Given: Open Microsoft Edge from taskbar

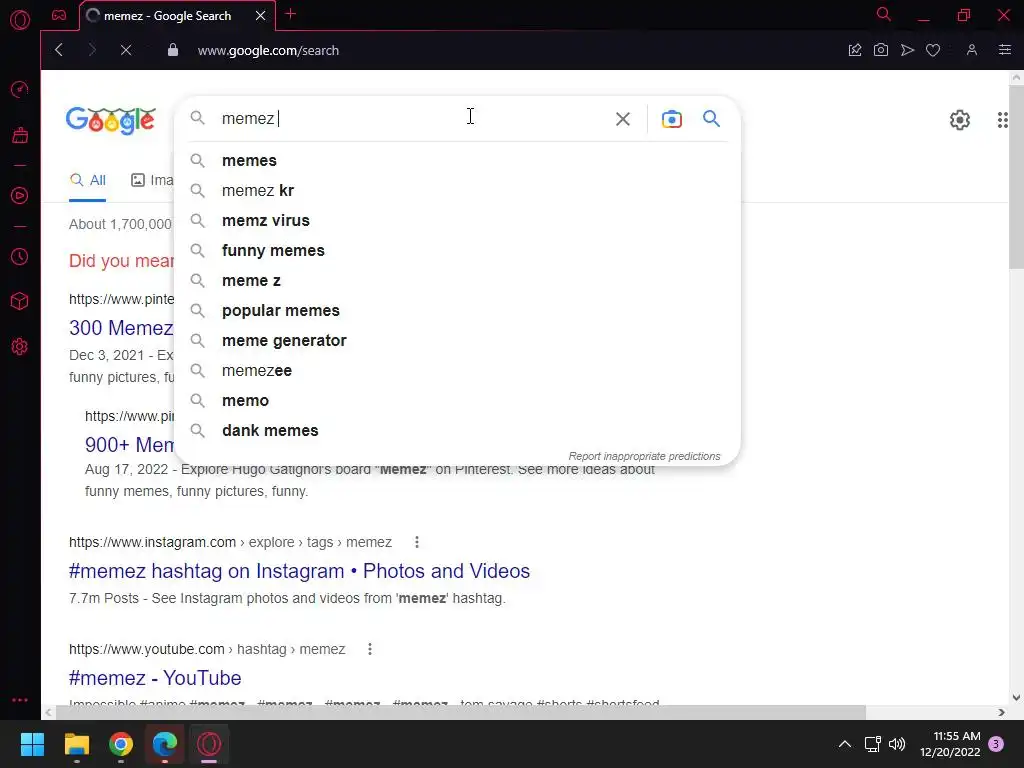Looking at the screenshot, I should pos(165,744).
